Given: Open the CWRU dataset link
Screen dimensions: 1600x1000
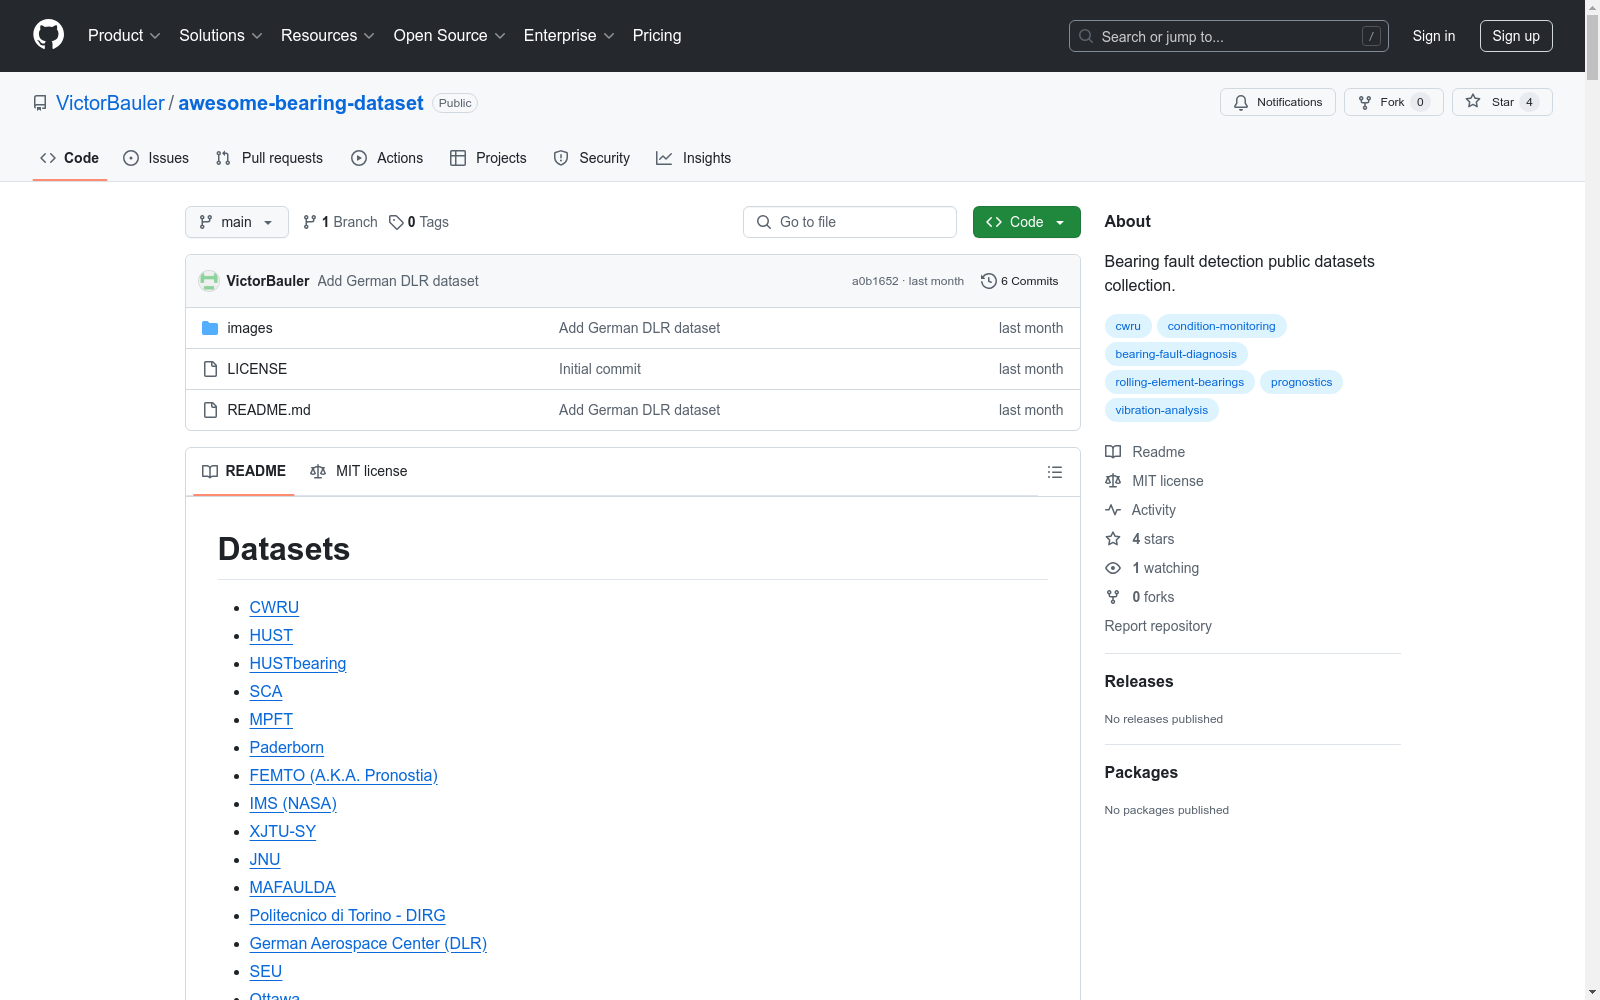Looking at the screenshot, I should coord(274,607).
